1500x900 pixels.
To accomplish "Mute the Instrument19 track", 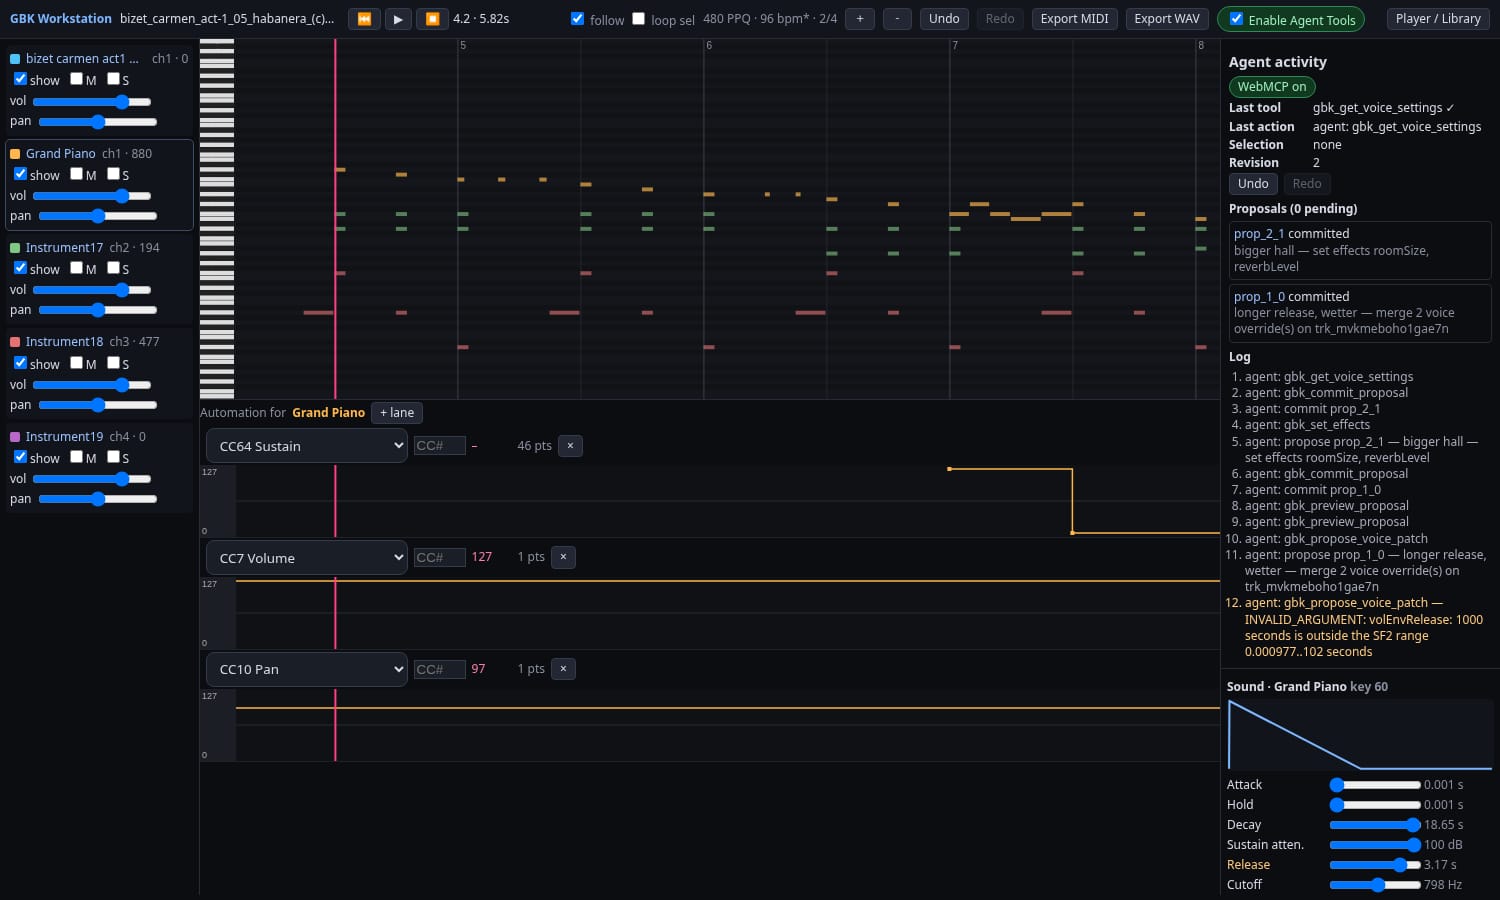I will pyautogui.click(x=76, y=457).
